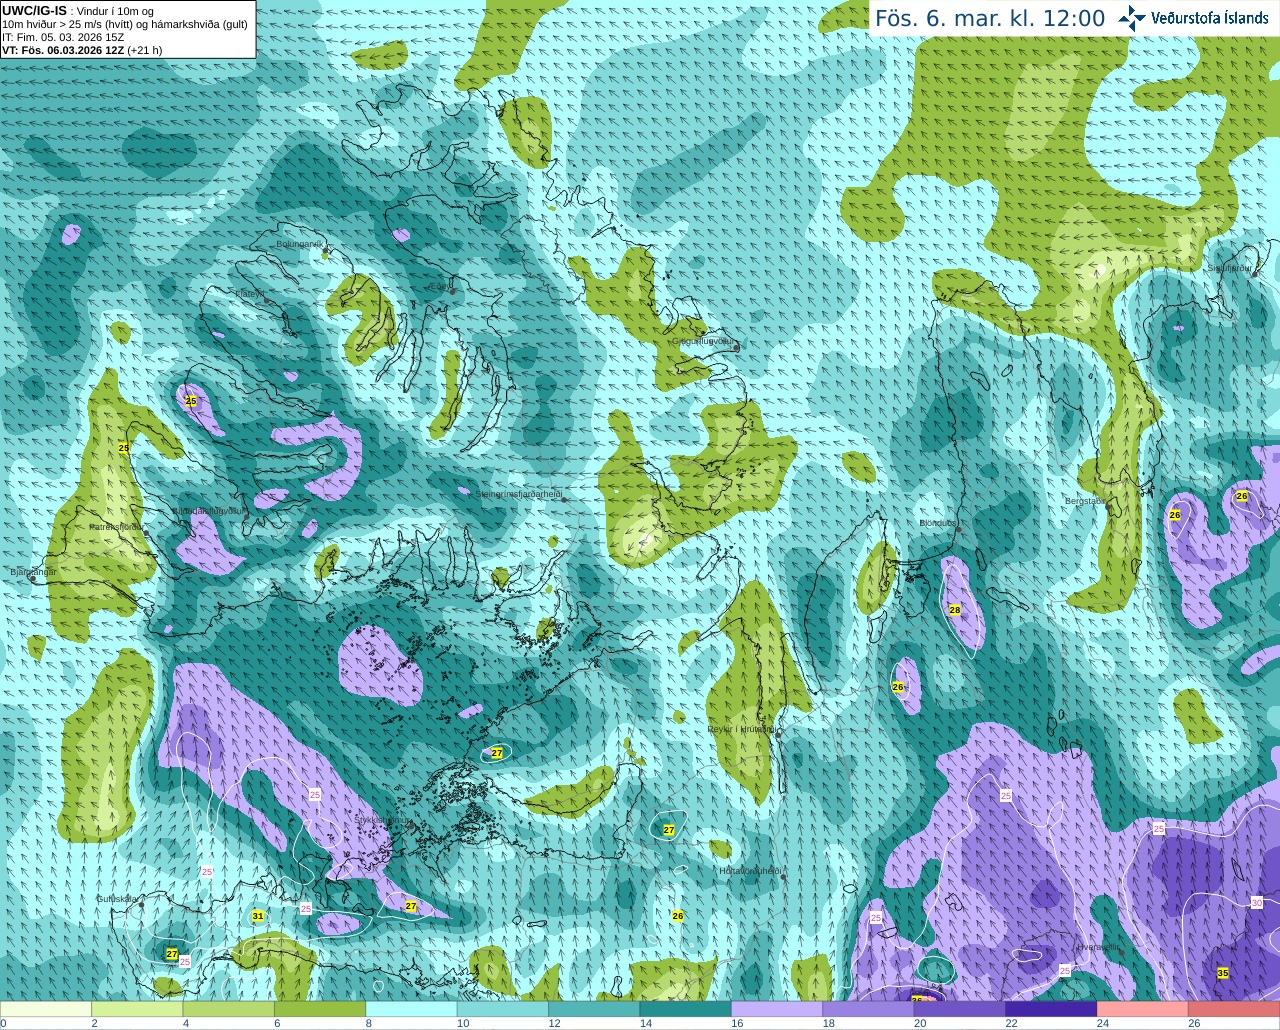
Task: Click the yellow 27 gust marker near Holtavörðuheiði
Action: click(x=669, y=830)
